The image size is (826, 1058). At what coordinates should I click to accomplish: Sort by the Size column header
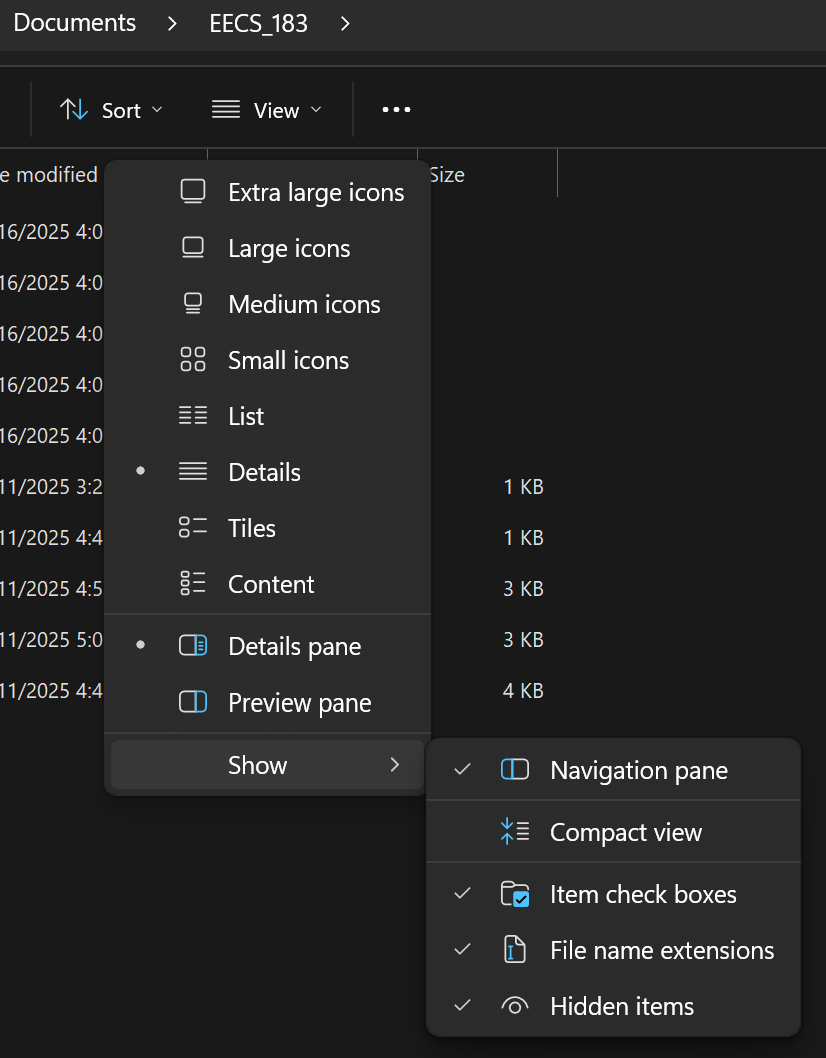pyautogui.click(x=447, y=175)
